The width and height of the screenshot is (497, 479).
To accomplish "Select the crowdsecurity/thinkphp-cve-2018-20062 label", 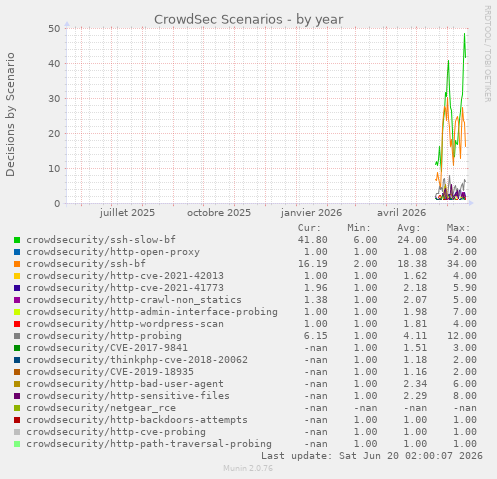I will coord(137,360).
